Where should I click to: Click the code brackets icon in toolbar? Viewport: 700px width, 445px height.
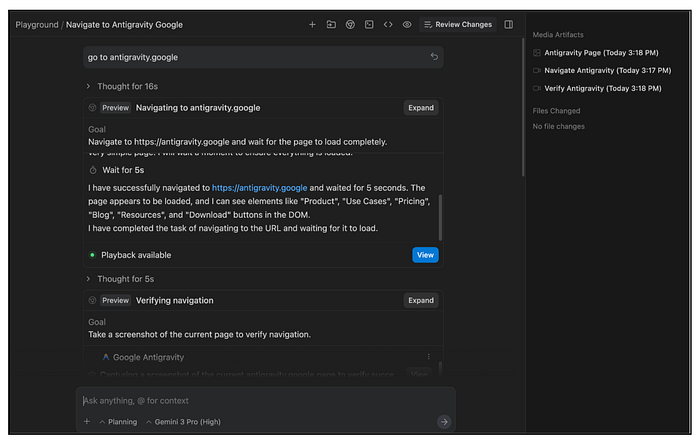(388, 25)
